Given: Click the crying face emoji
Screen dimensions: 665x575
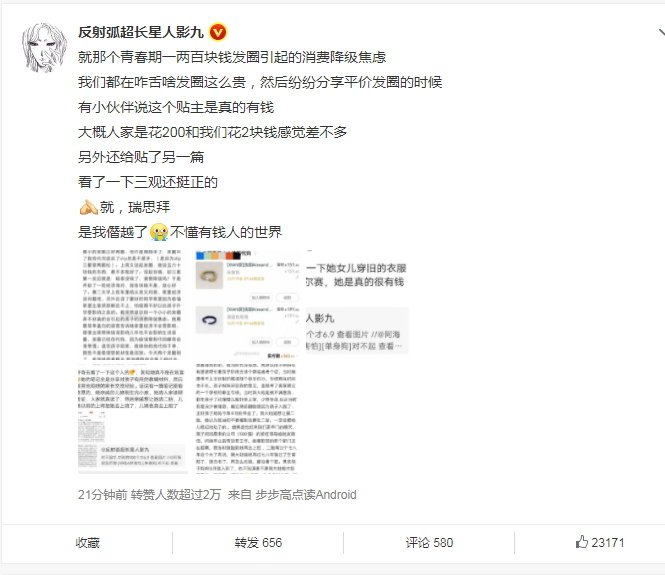Looking at the screenshot, I should point(159,232).
